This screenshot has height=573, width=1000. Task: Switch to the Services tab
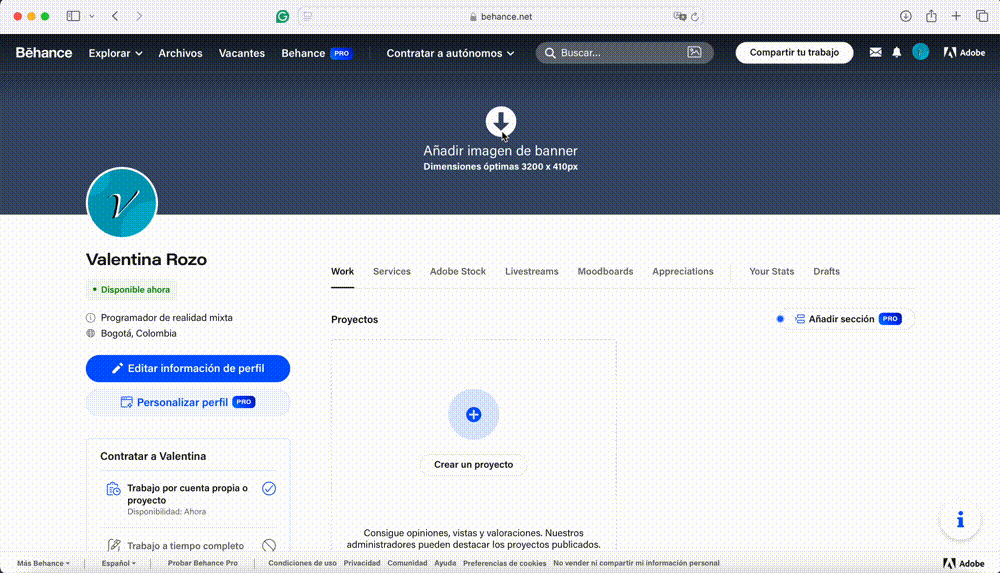pyautogui.click(x=392, y=271)
